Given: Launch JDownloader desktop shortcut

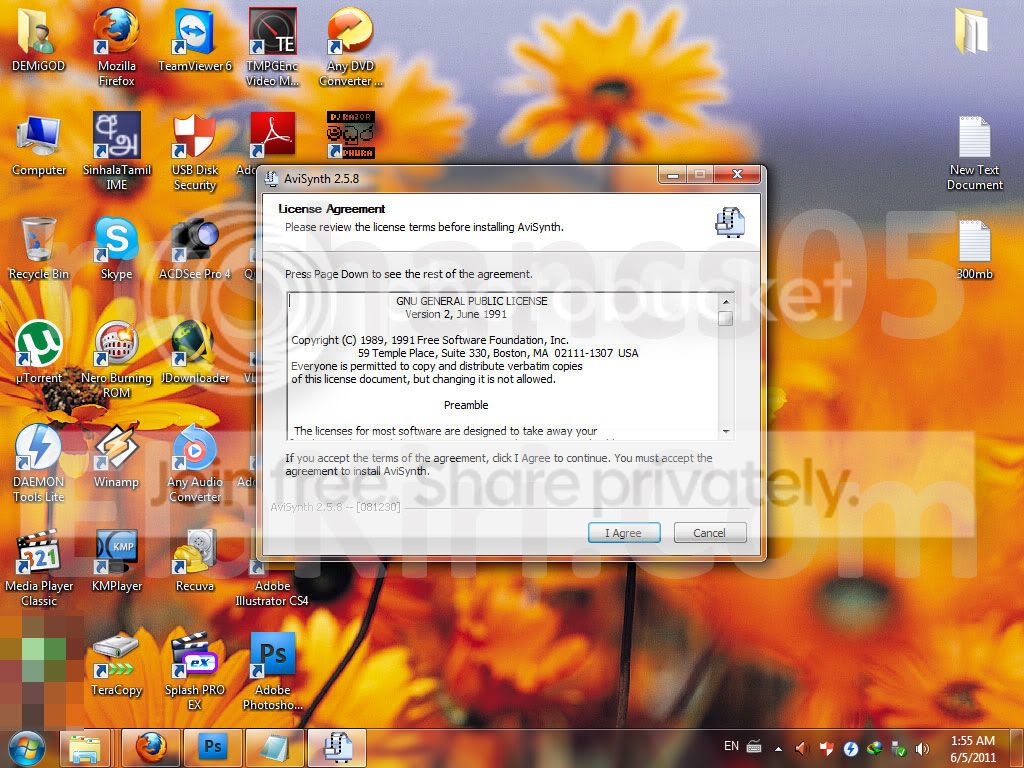Looking at the screenshot, I should (x=195, y=351).
